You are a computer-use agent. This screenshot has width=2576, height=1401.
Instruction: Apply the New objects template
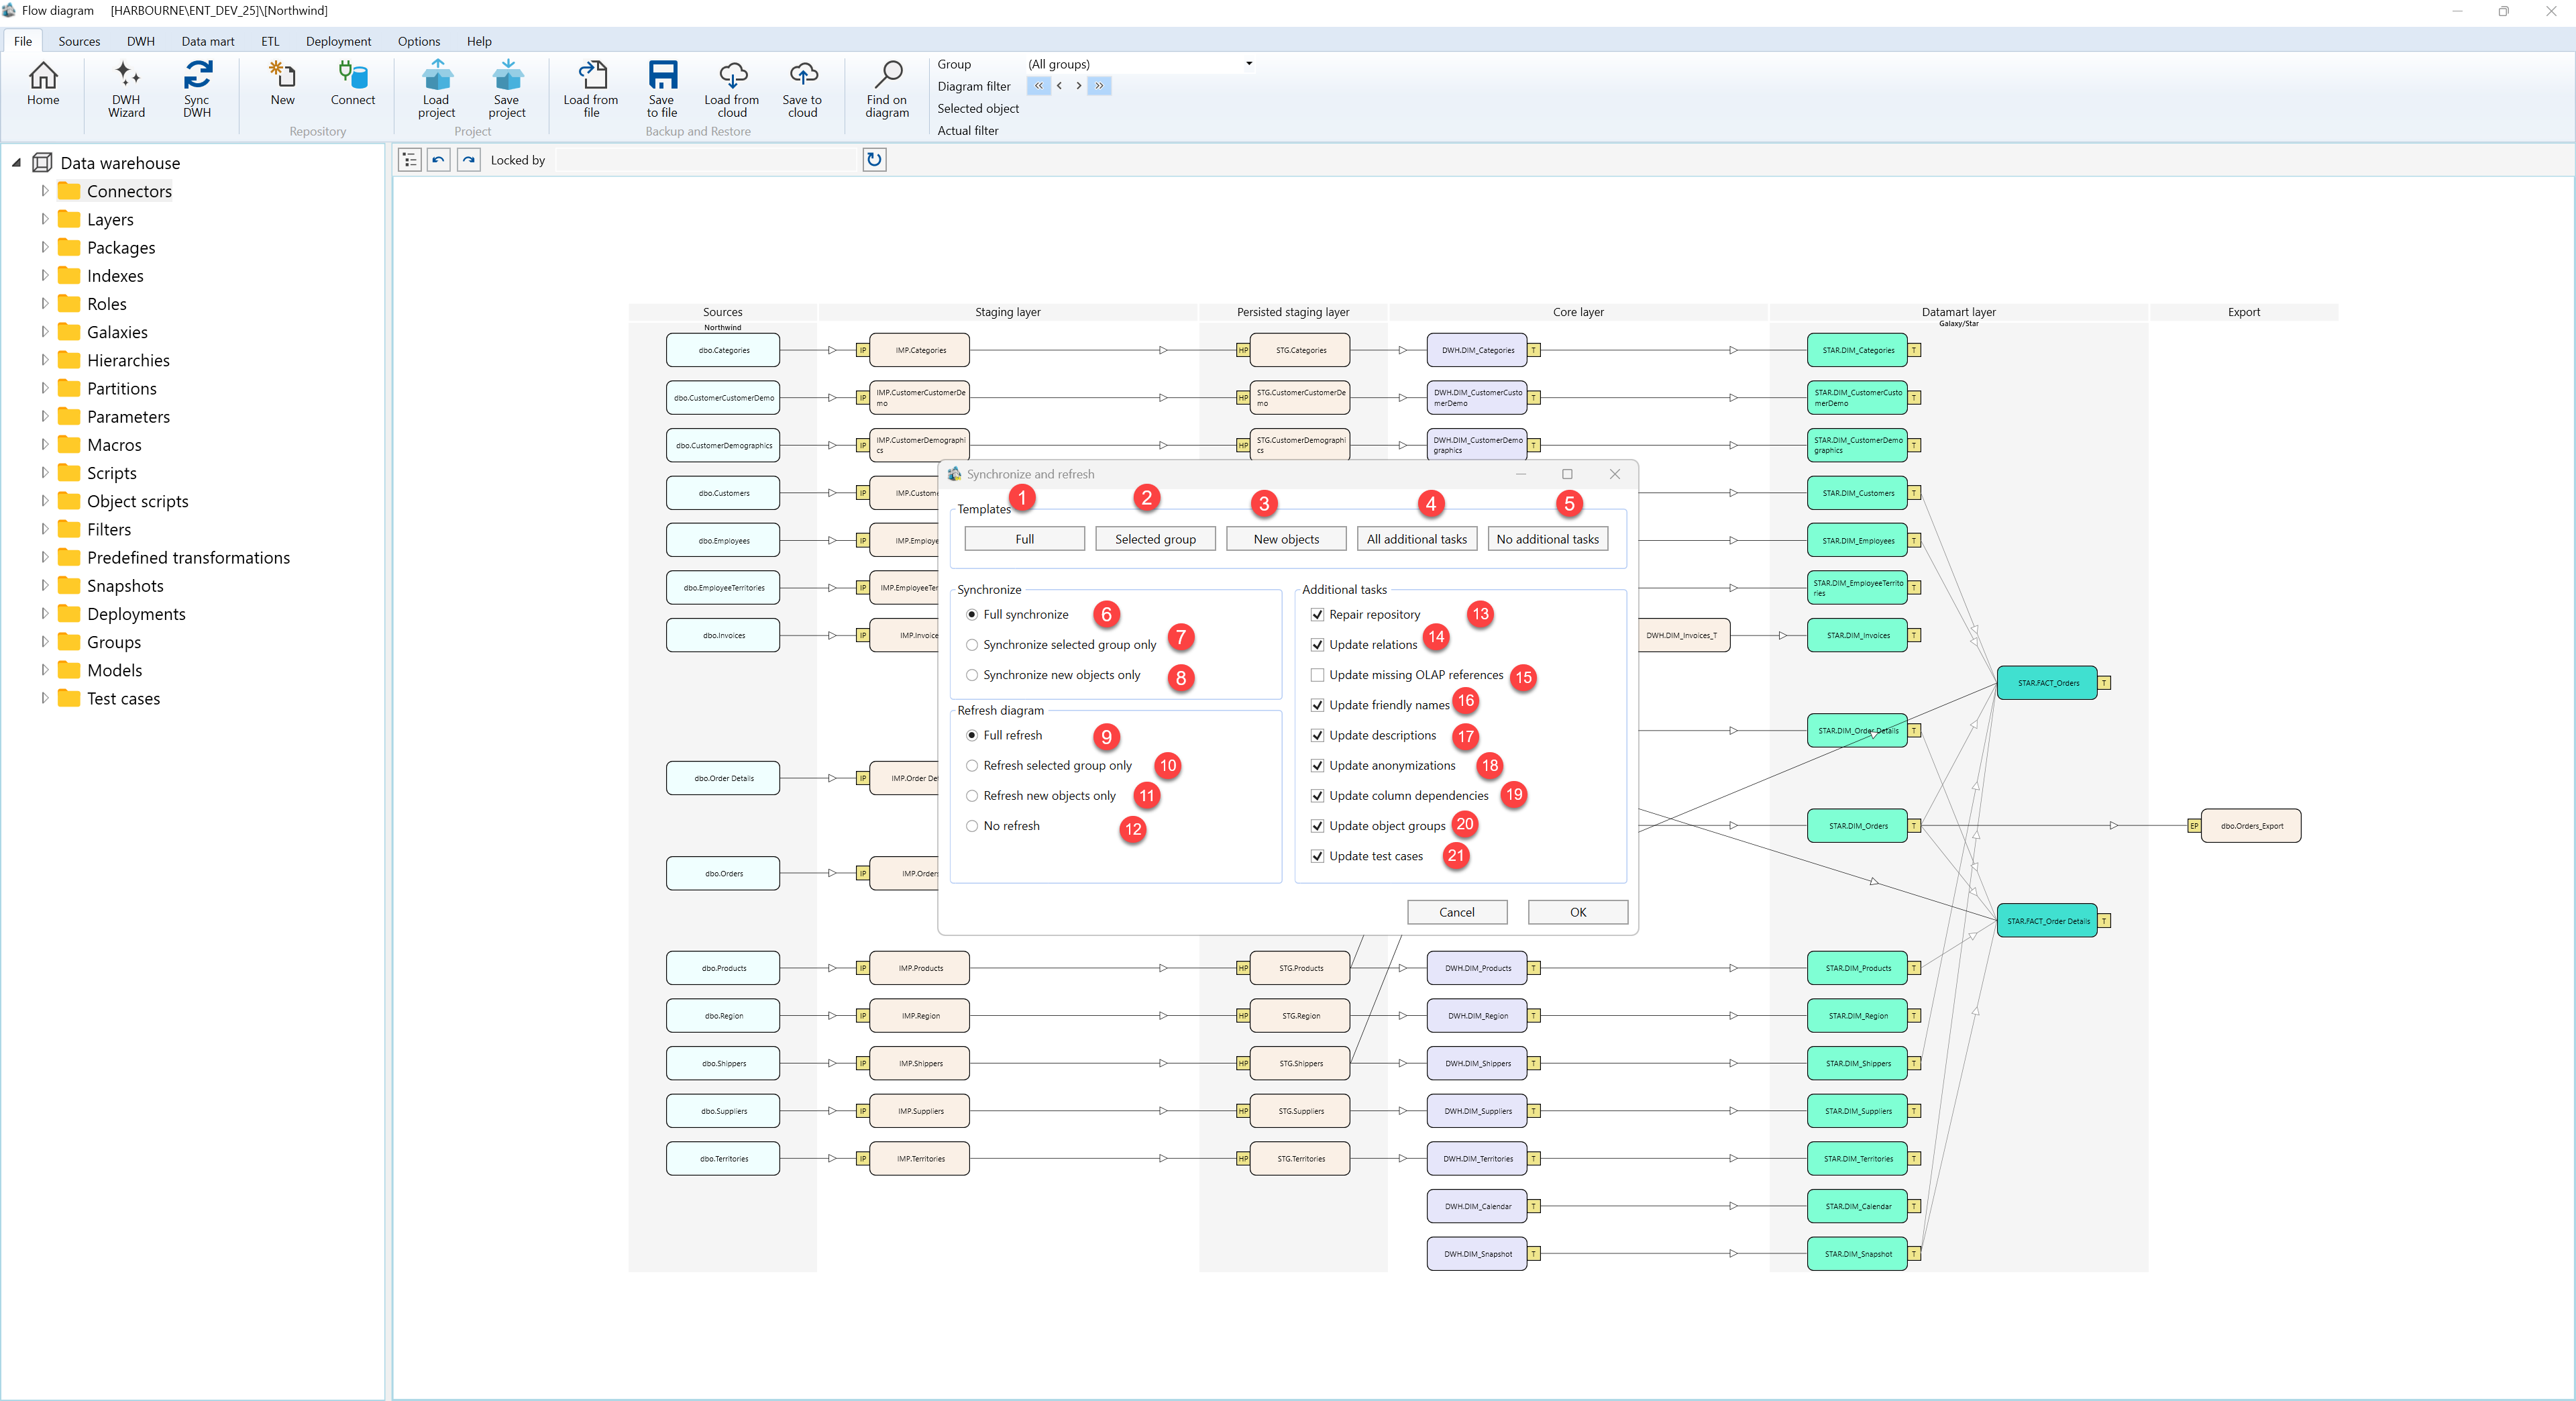pyautogui.click(x=1286, y=539)
